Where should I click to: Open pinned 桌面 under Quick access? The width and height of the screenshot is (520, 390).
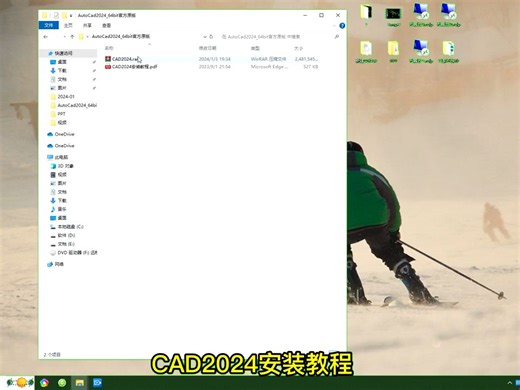62,62
